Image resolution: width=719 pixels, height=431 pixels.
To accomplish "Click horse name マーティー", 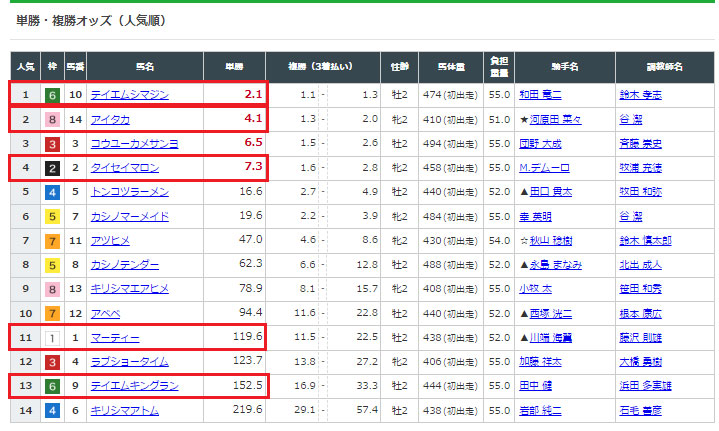I will tap(113, 337).
